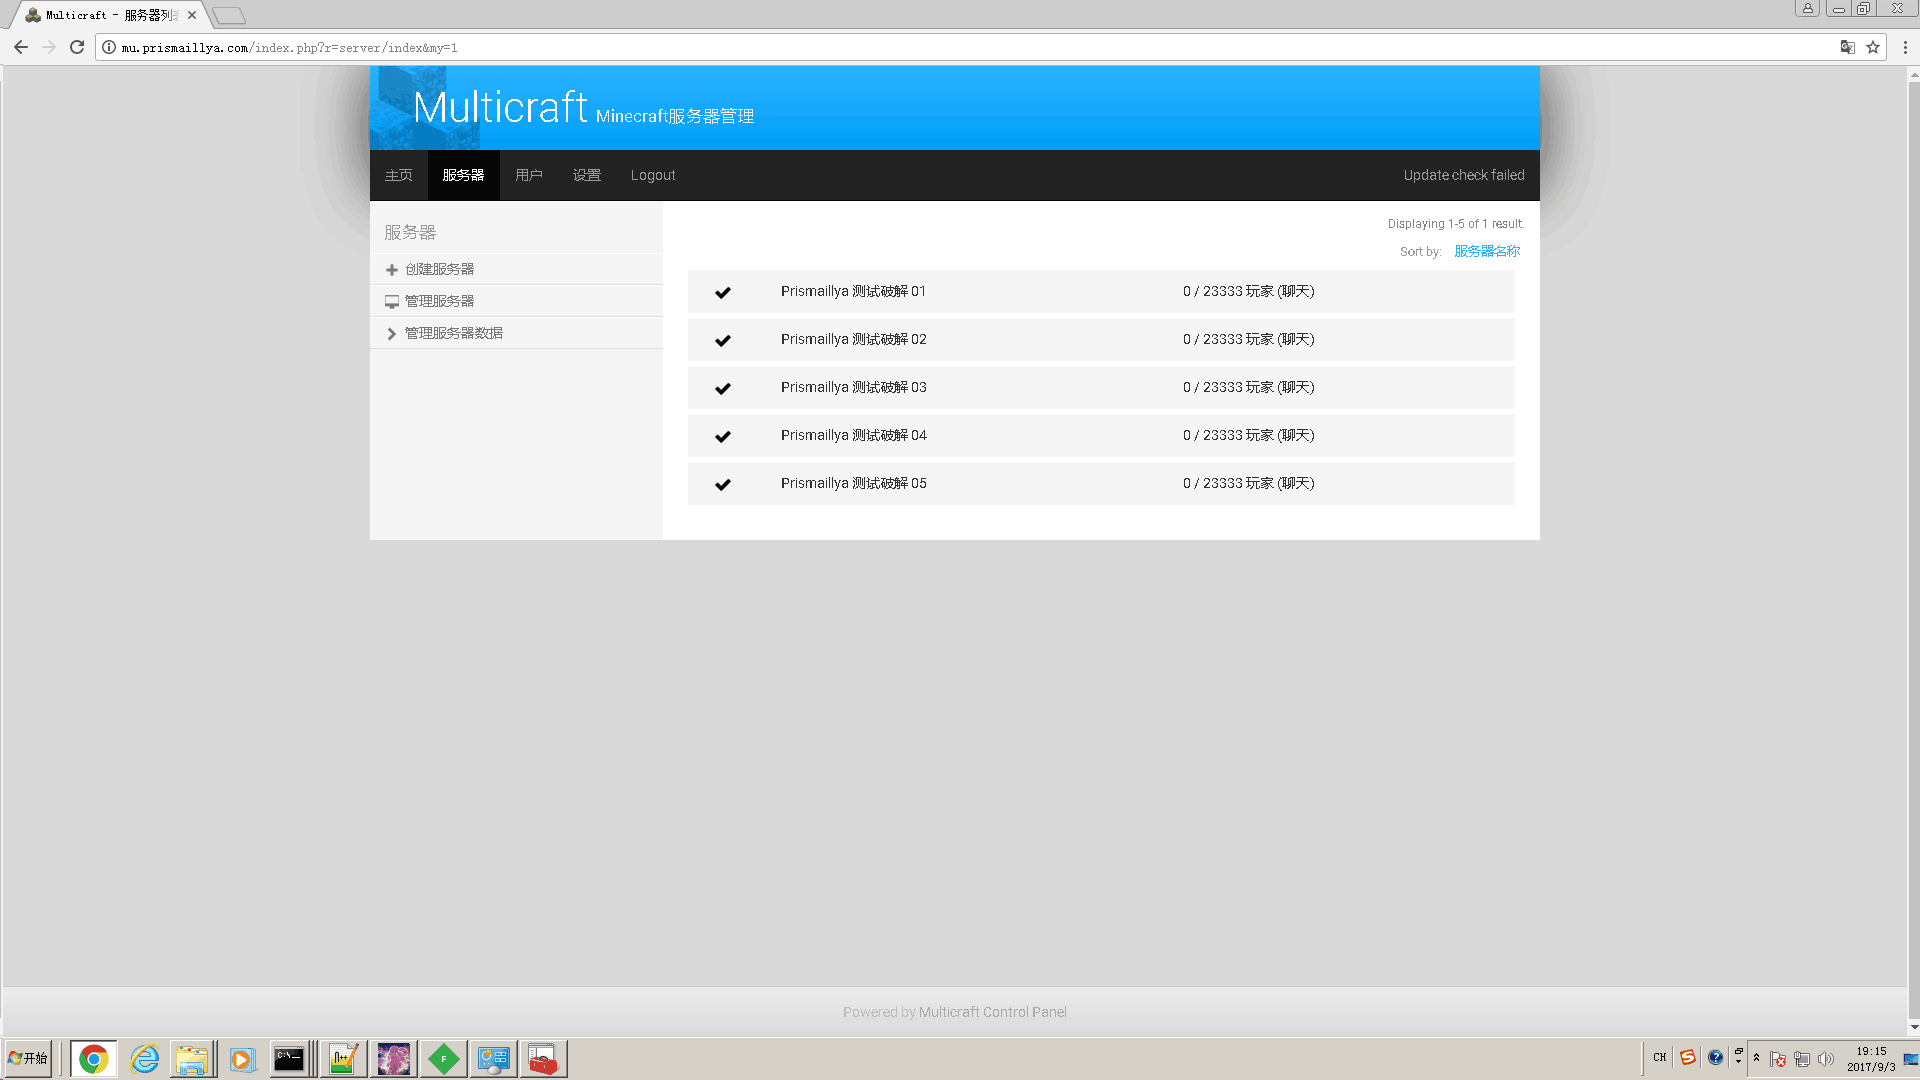Reload the page with refresh icon

(x=77, y=47)
